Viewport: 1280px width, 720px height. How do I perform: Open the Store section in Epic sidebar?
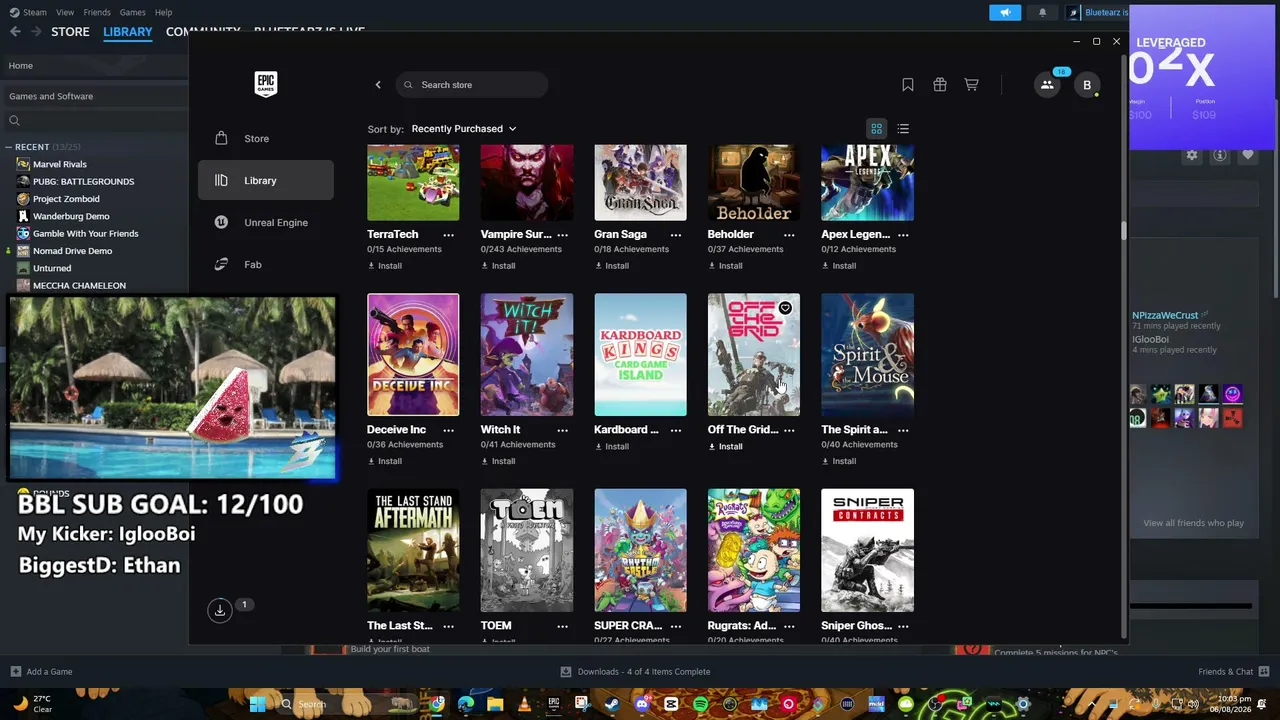tap(266, 139)
